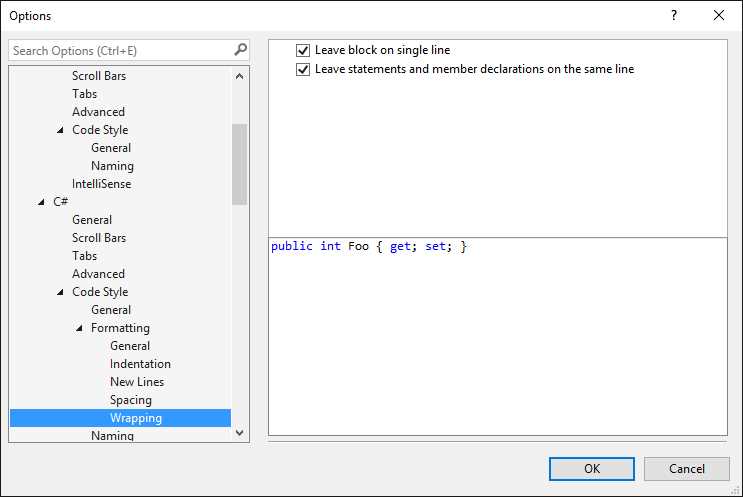Viewport: 743px width, 497px height.
Task: Select General under Formatting
Action: [130, 346]
